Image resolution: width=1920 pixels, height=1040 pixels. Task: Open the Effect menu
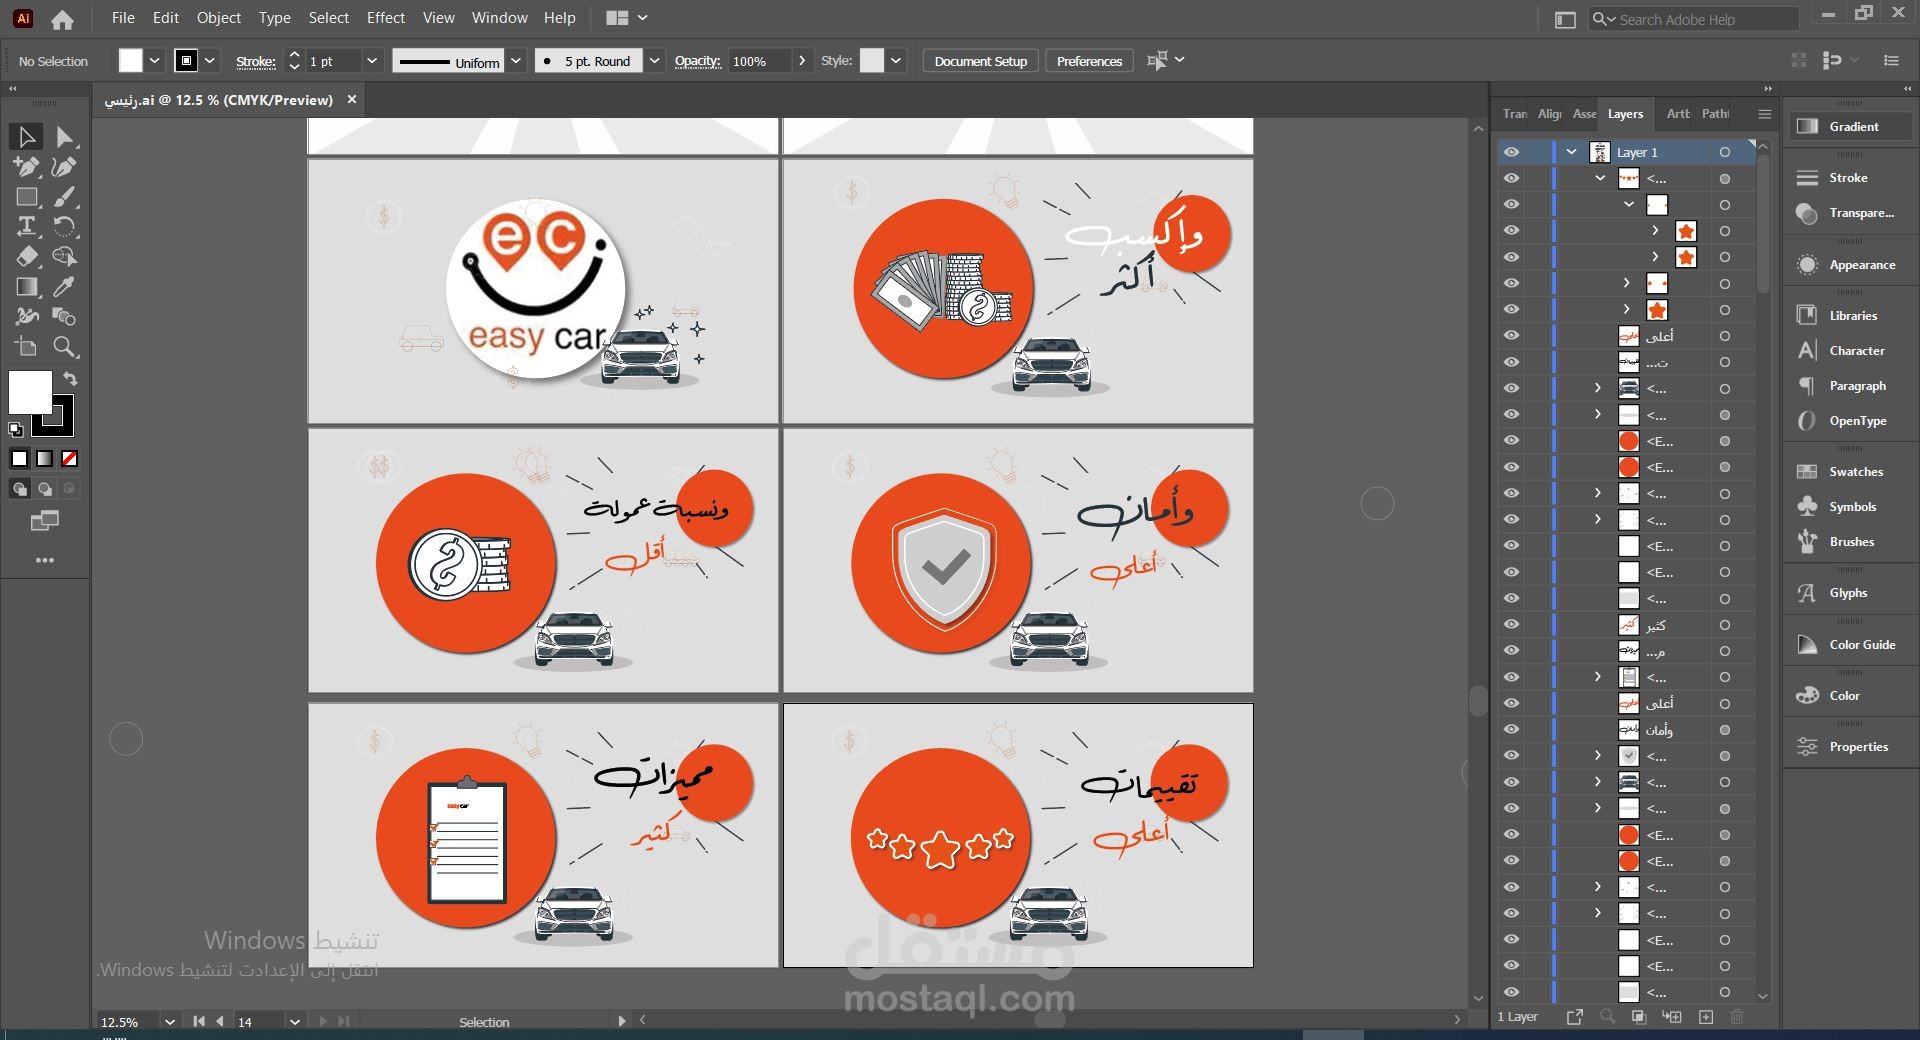tap(385, 18)
